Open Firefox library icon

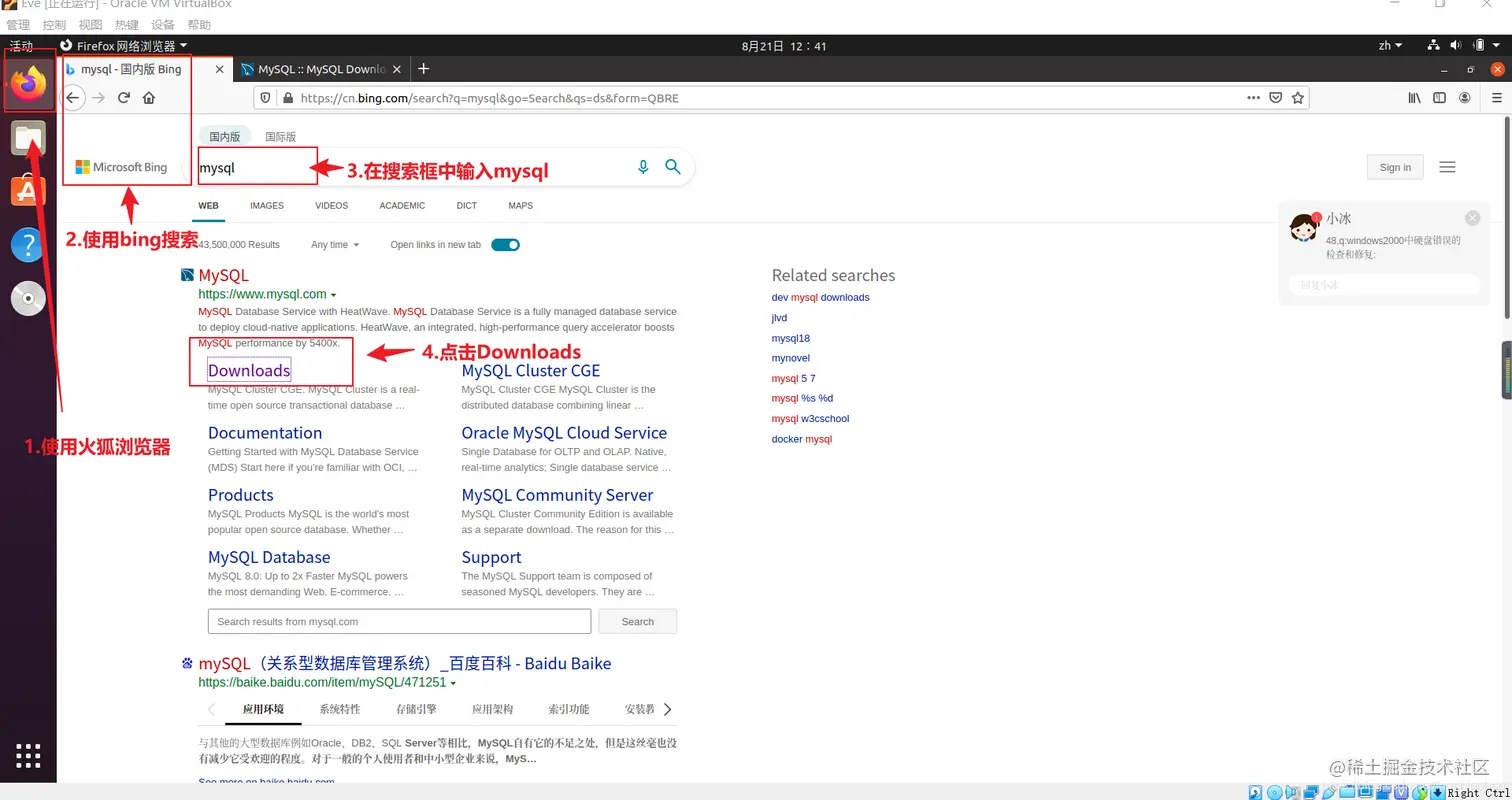(x=1415, y=98)
